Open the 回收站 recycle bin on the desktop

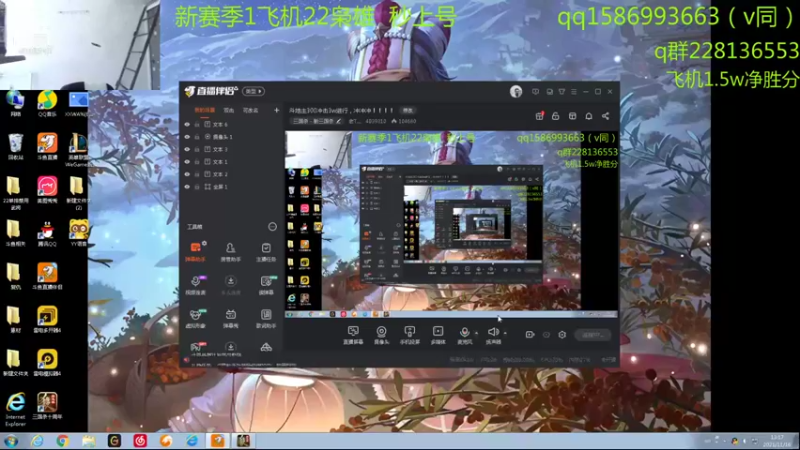16,147
